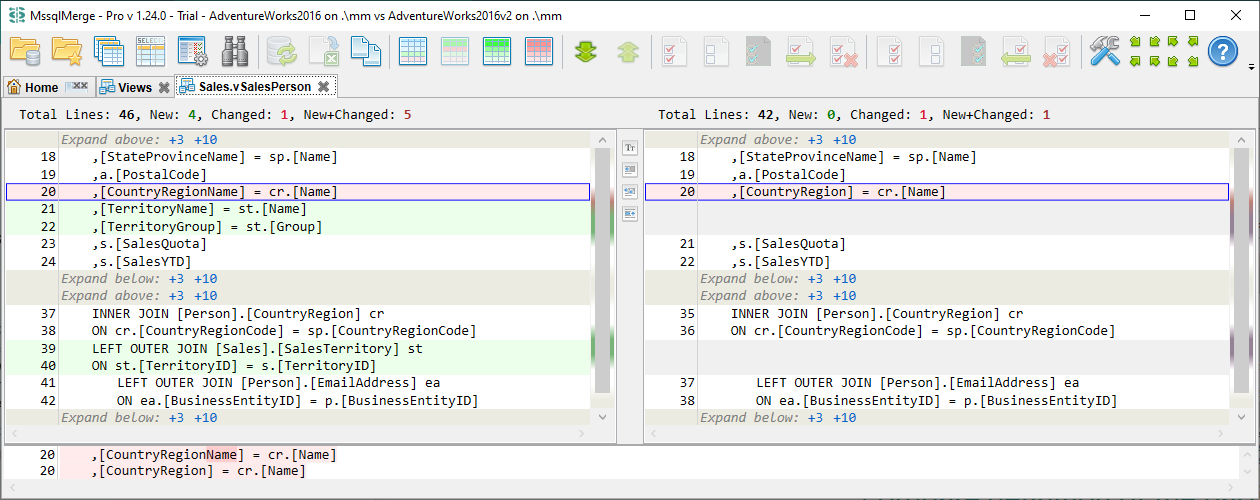This screenshot has height=500, width=1260.
Task: Click the green arrows layout icon
Action: [1164, 51]
